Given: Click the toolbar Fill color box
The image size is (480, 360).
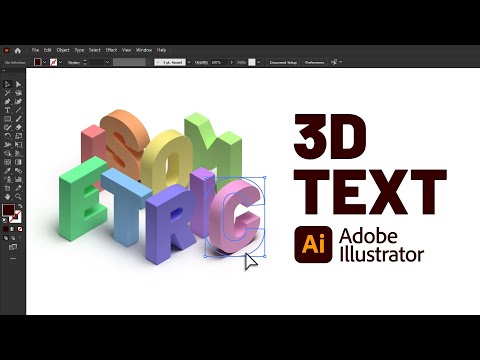Looking at the screenshot, I should pyautogui.click(x=8, y=210).
